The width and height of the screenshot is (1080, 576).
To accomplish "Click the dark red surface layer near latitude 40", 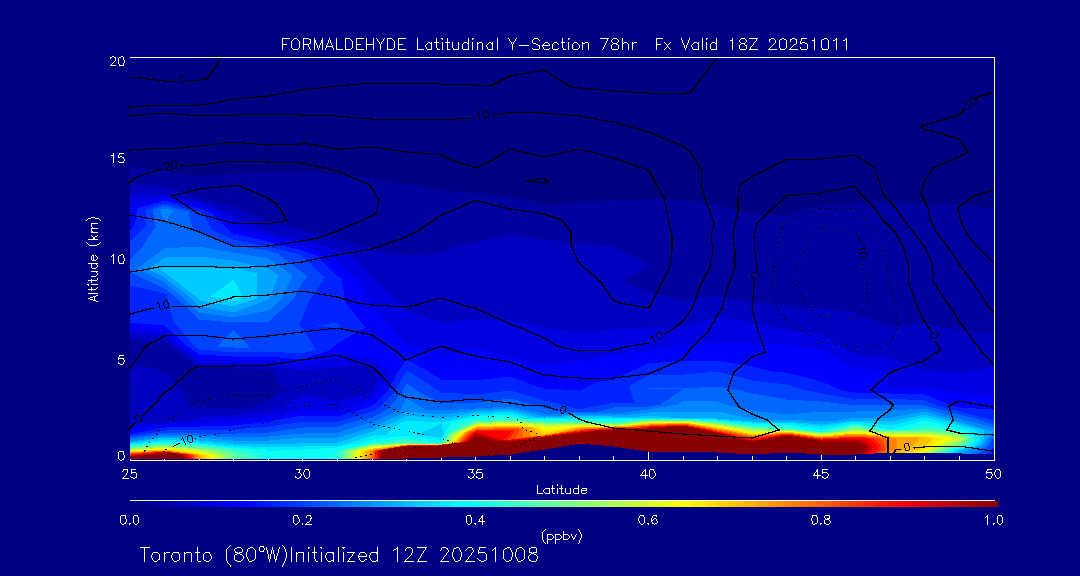I will click(648, 436).
